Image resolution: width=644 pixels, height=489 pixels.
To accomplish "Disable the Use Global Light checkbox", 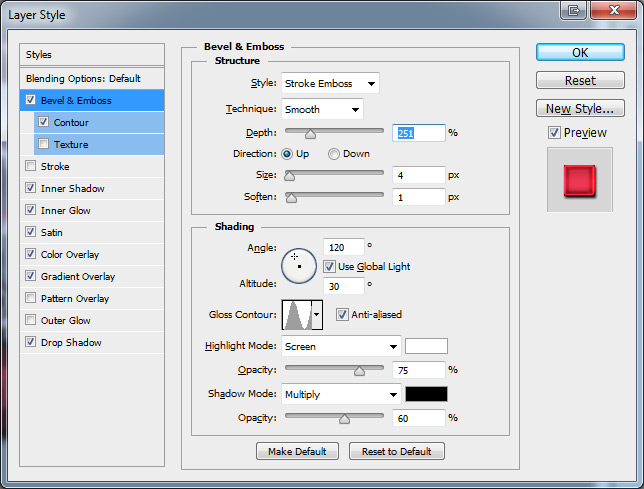I will (x=330, y=267).
